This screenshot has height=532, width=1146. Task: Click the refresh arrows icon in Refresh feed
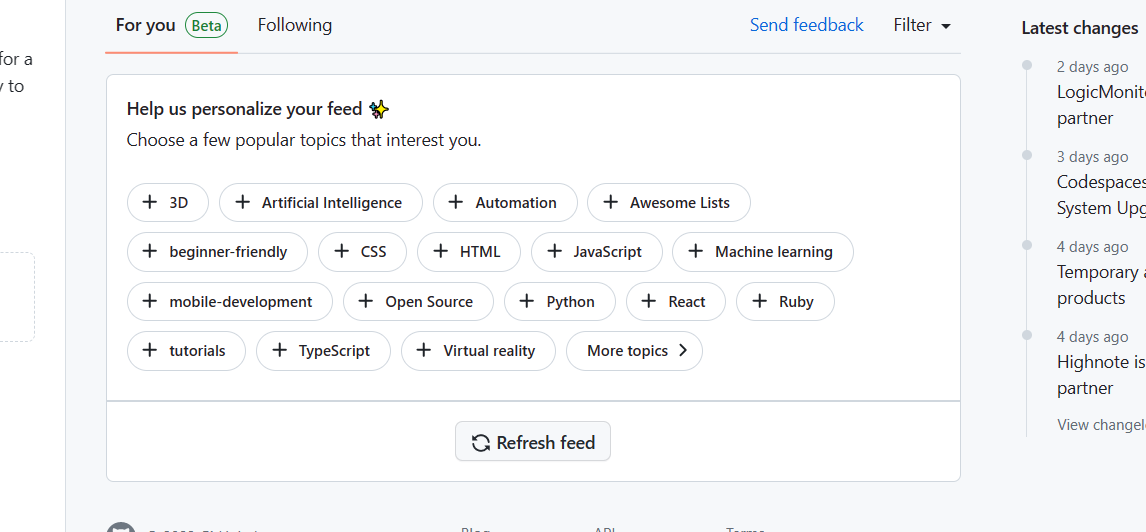[x=481, y=443]
